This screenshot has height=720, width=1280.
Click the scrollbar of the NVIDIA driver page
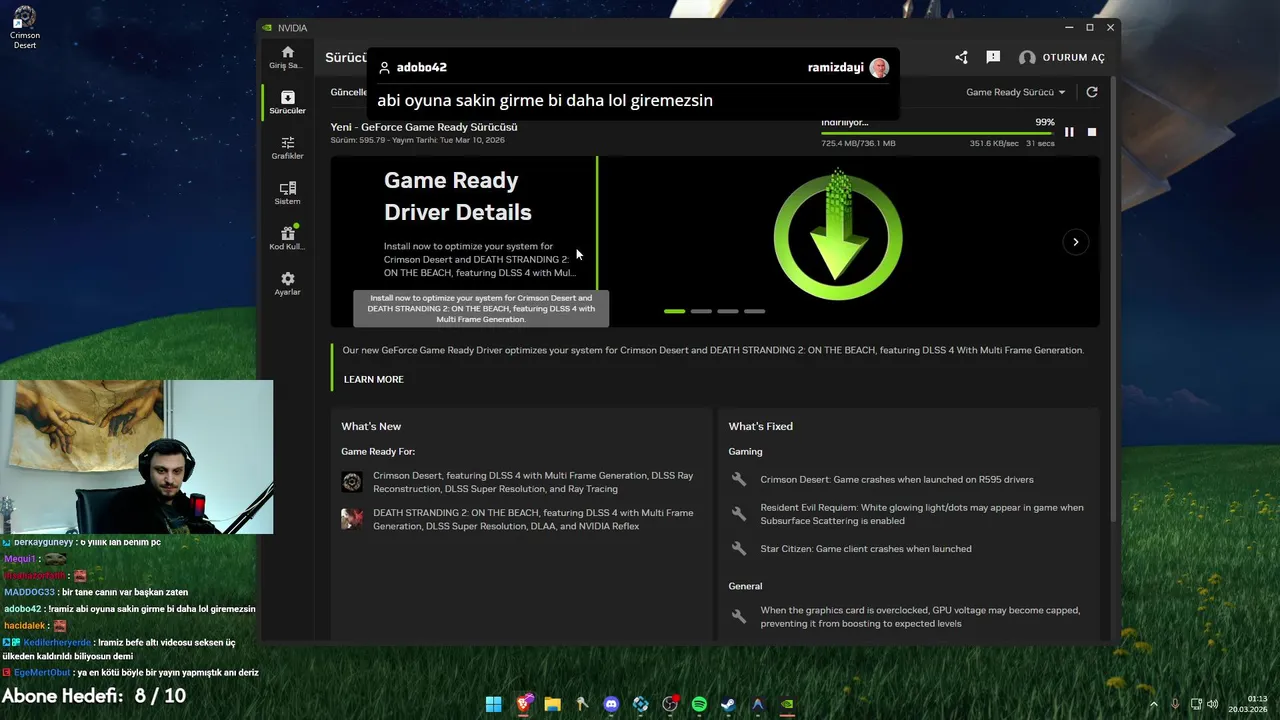(1114, 300)
